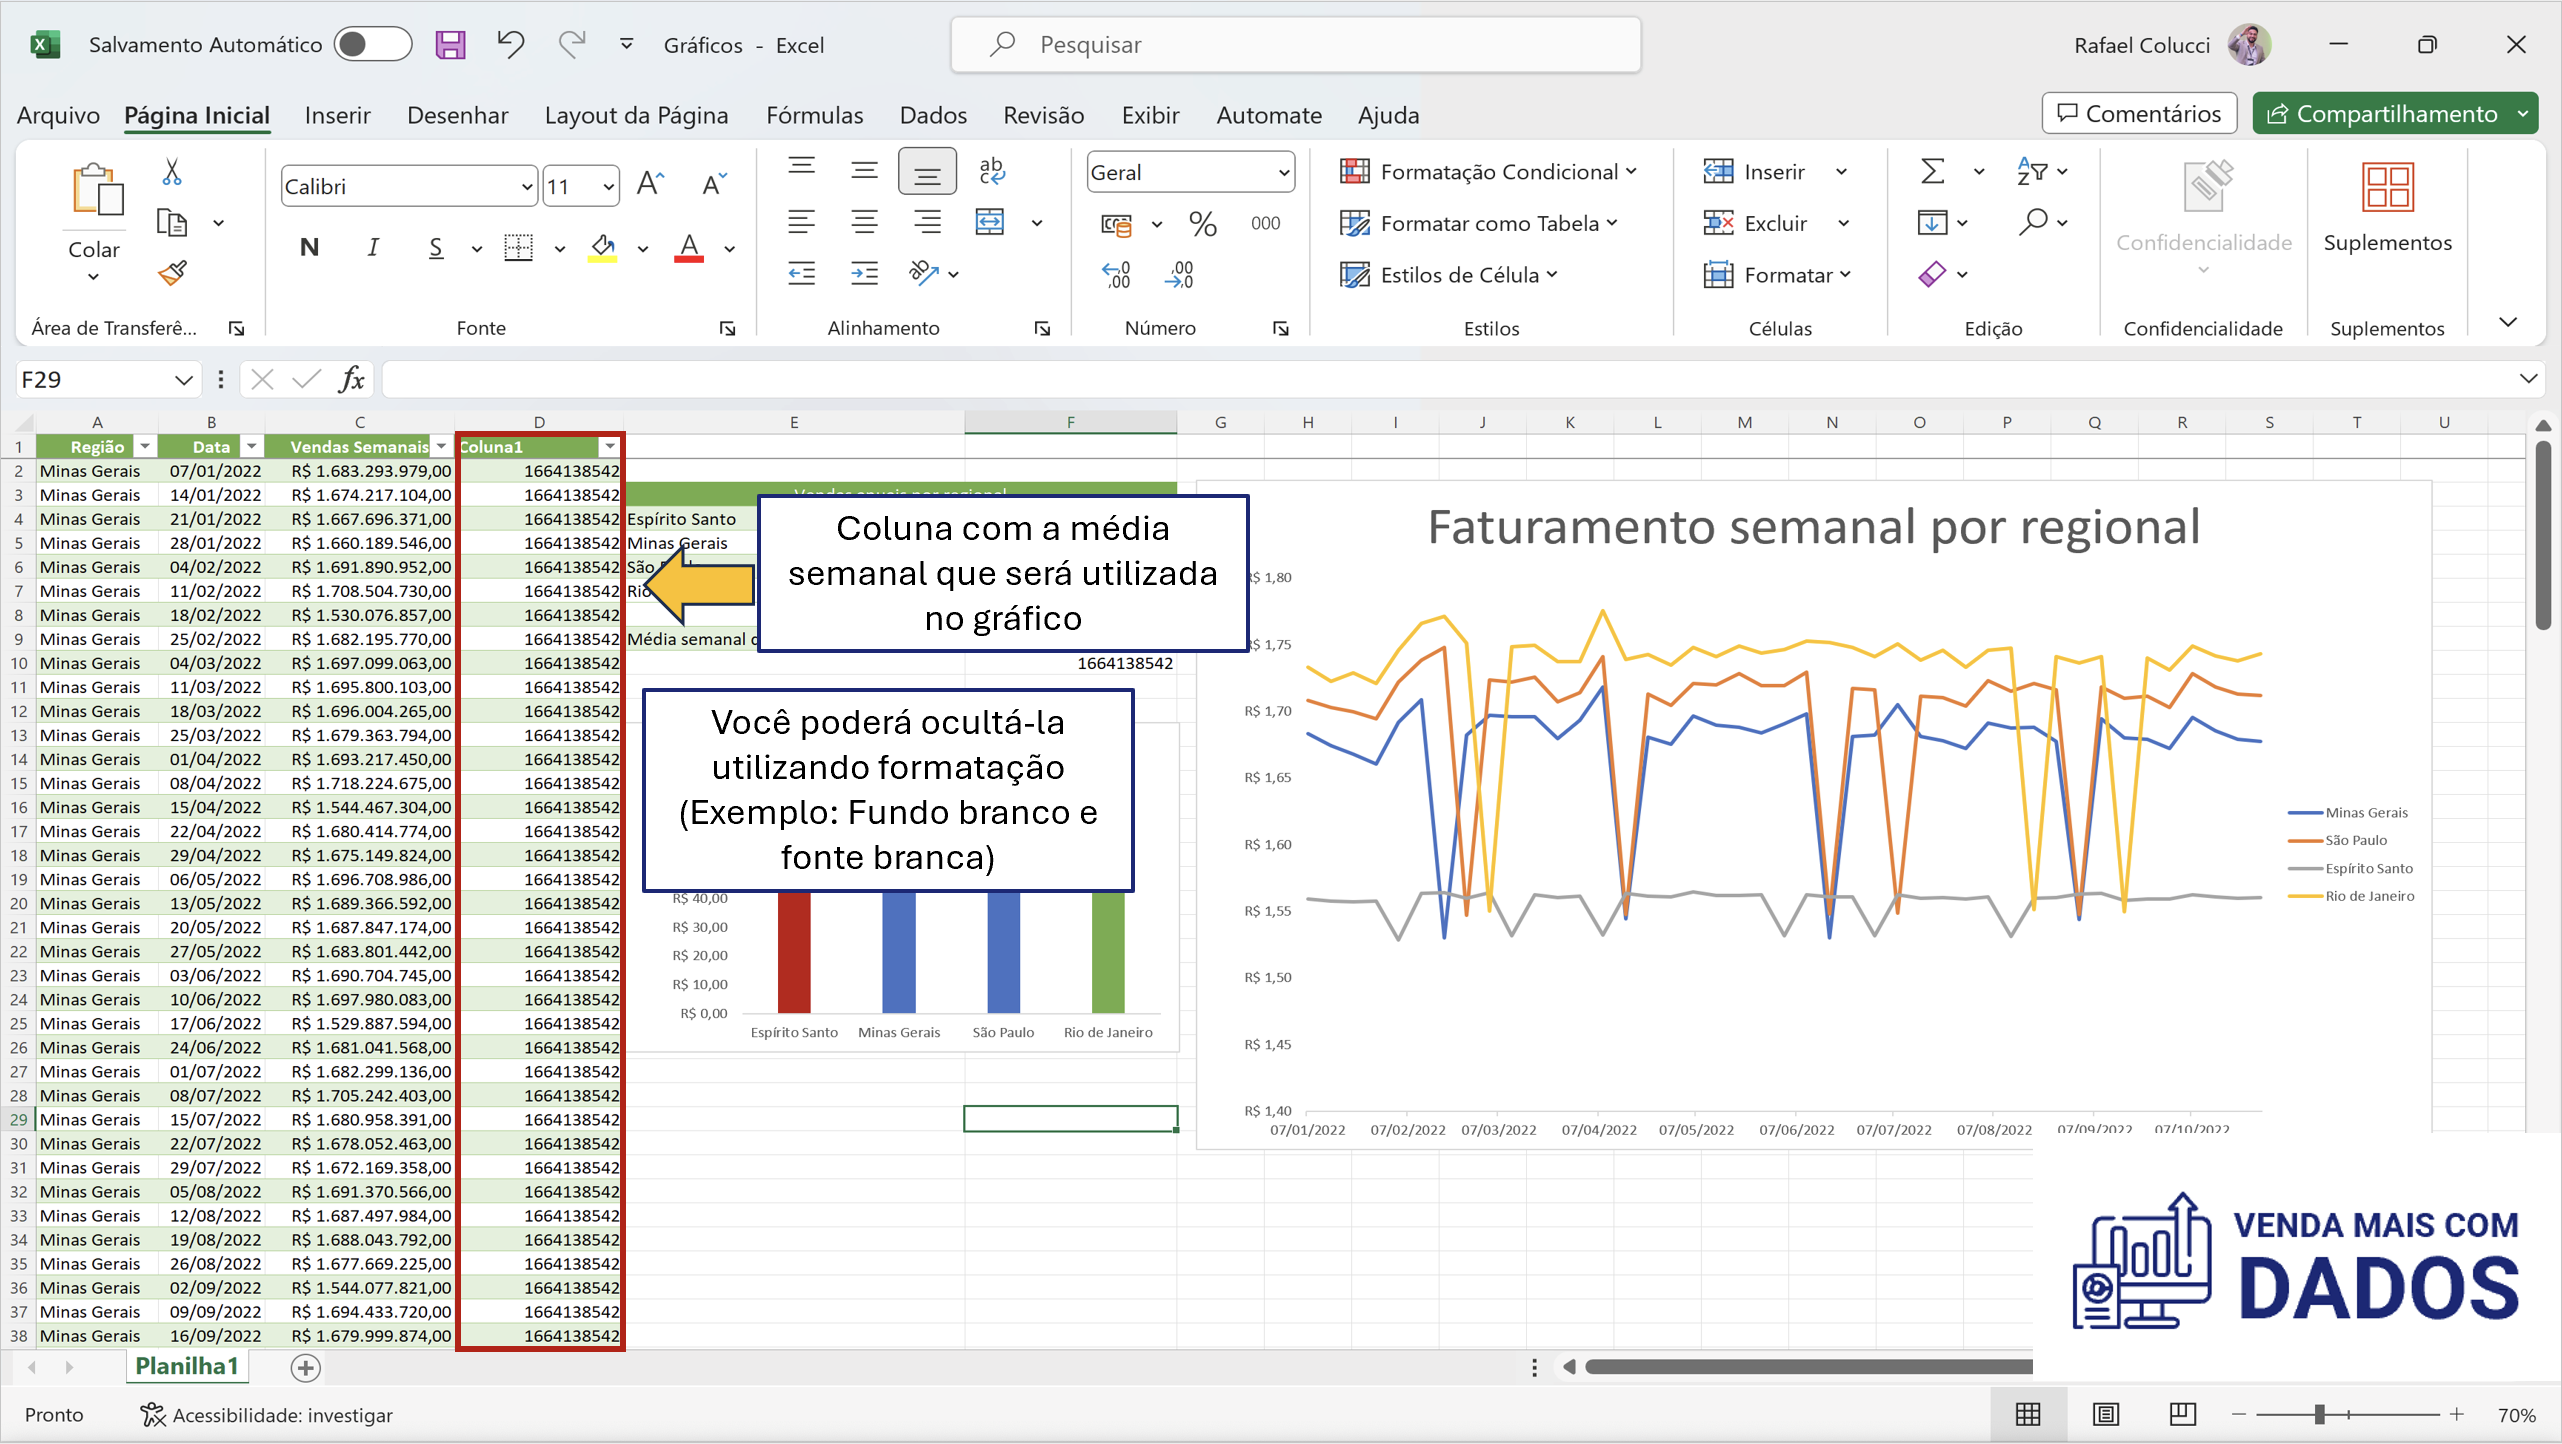This screenshot has height=1444, width=2562.
Task: Apply bold formatting with the N icon
Action: 308,247
